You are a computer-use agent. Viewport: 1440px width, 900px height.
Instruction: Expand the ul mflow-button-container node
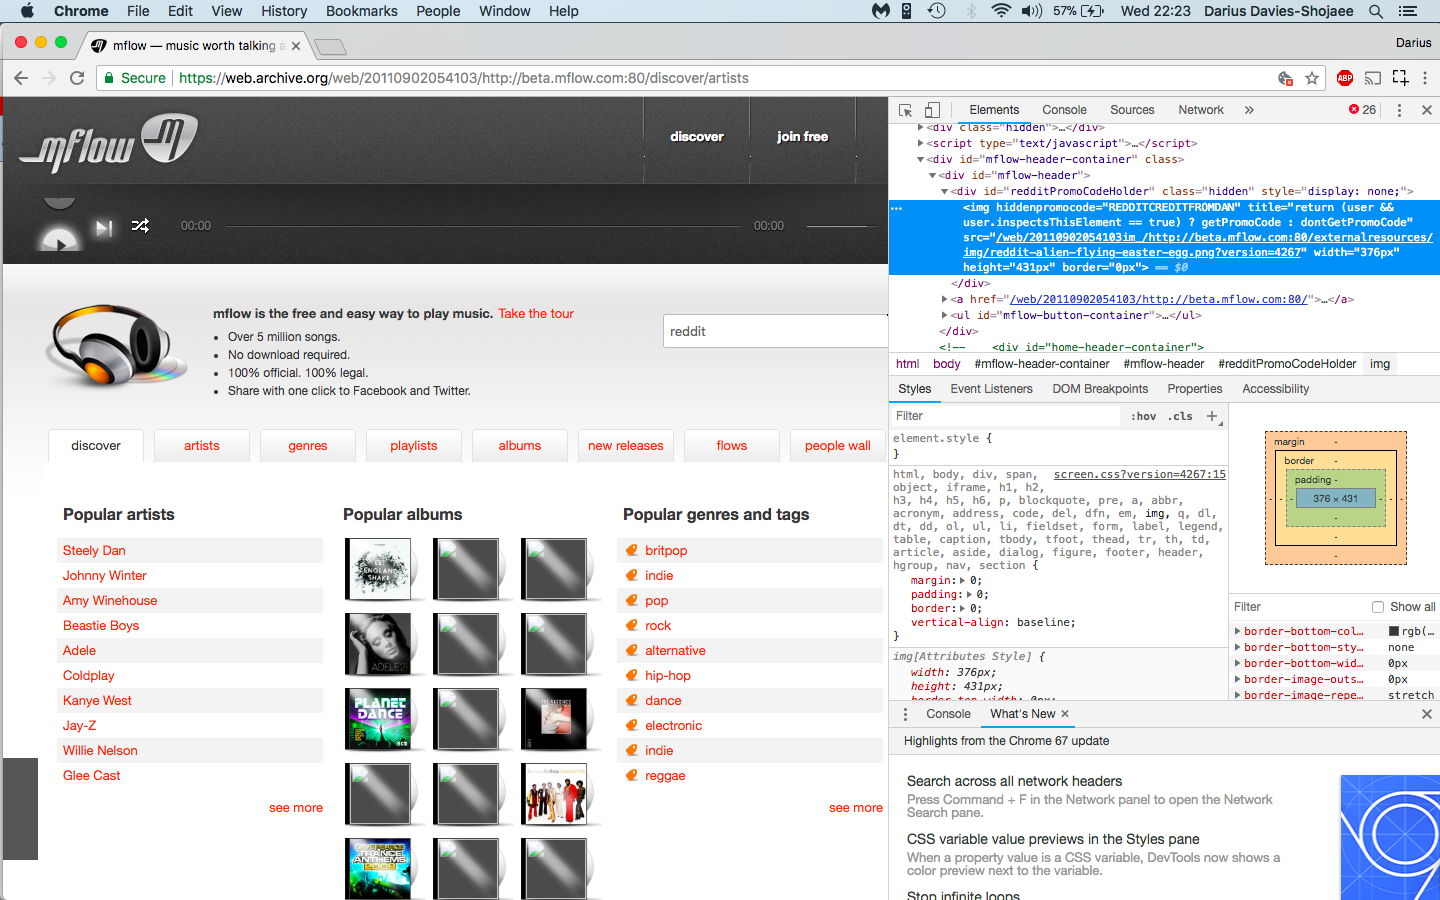coord(944,315)
